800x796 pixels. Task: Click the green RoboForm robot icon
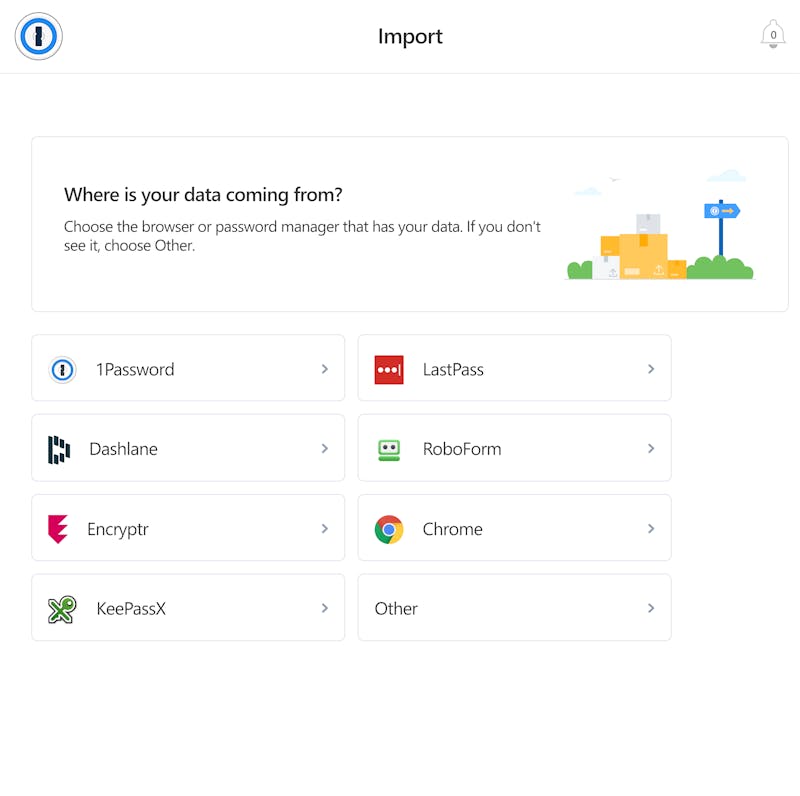click(x=389, y=450)
